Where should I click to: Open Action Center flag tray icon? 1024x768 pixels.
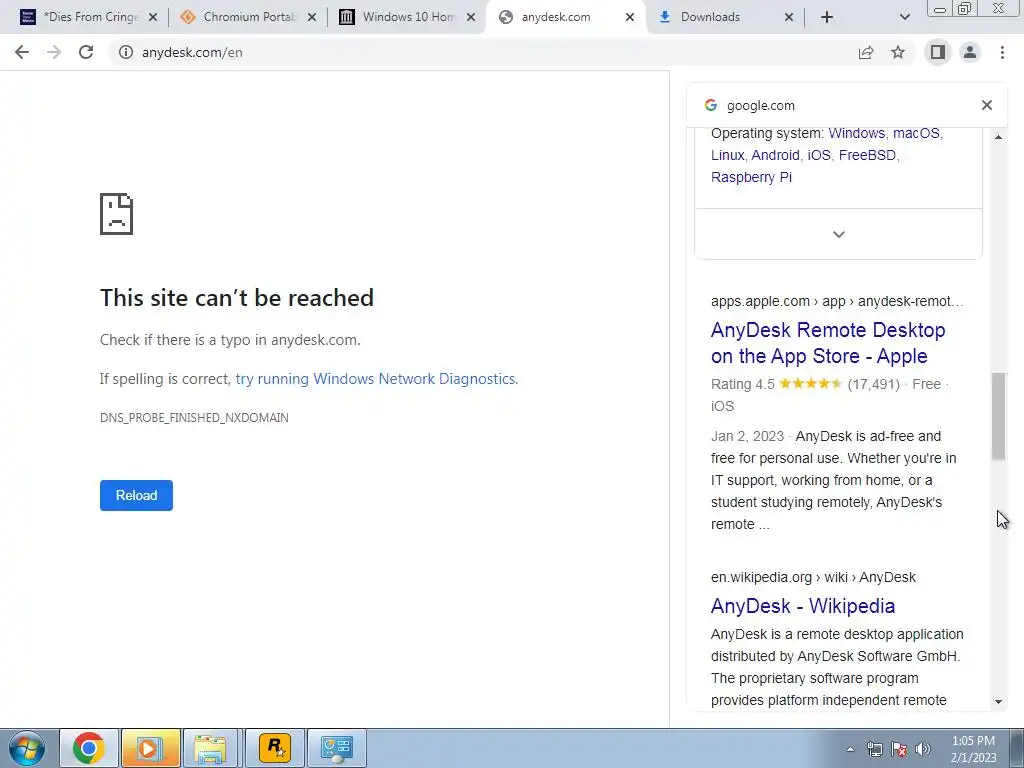[x=899, y=749]
